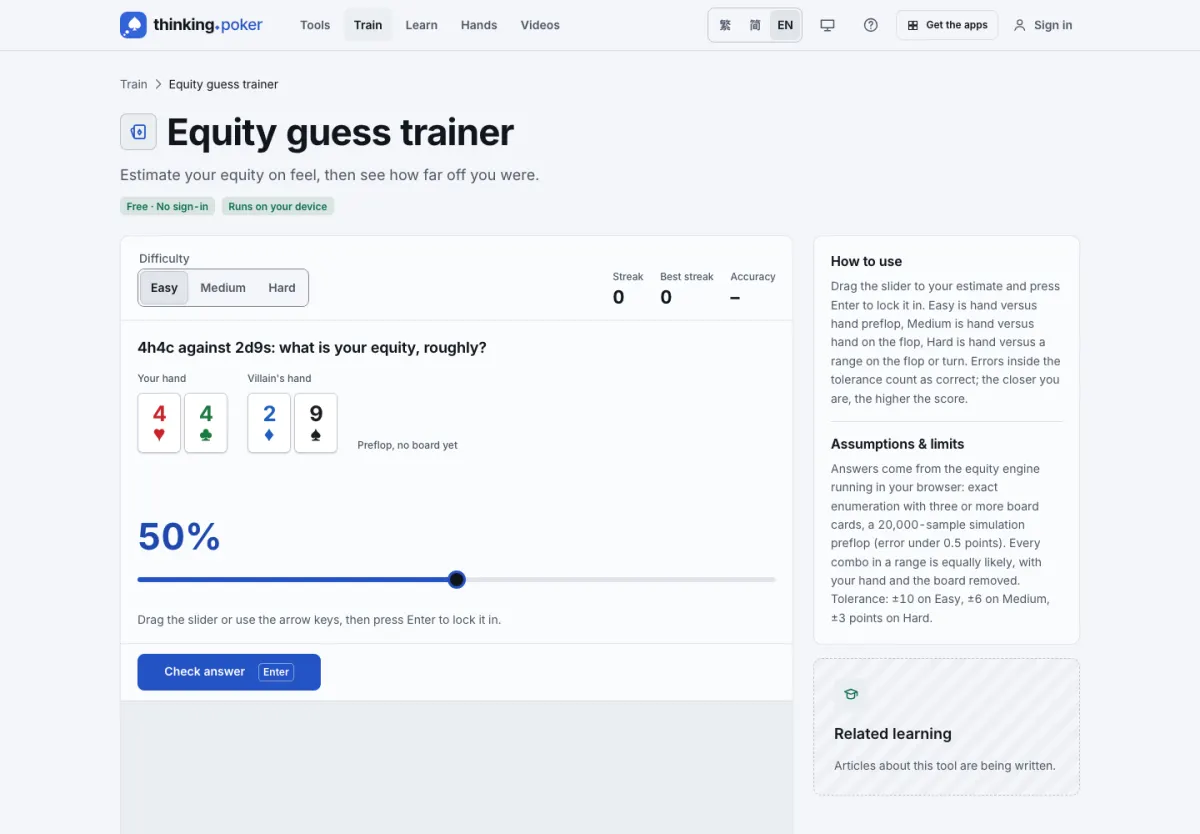
Task: Open the Tools menu
Action: click(315, 25)
